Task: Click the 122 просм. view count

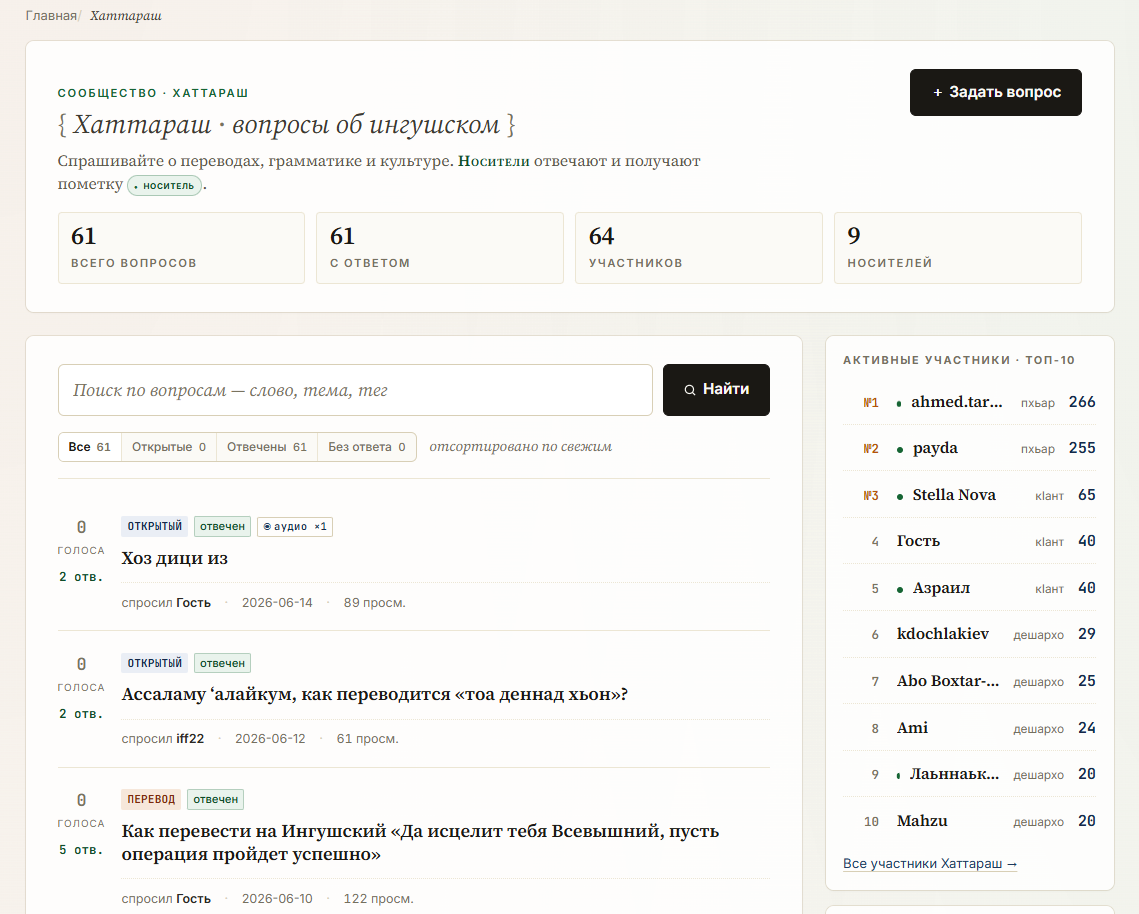Action: pos(378,899)
